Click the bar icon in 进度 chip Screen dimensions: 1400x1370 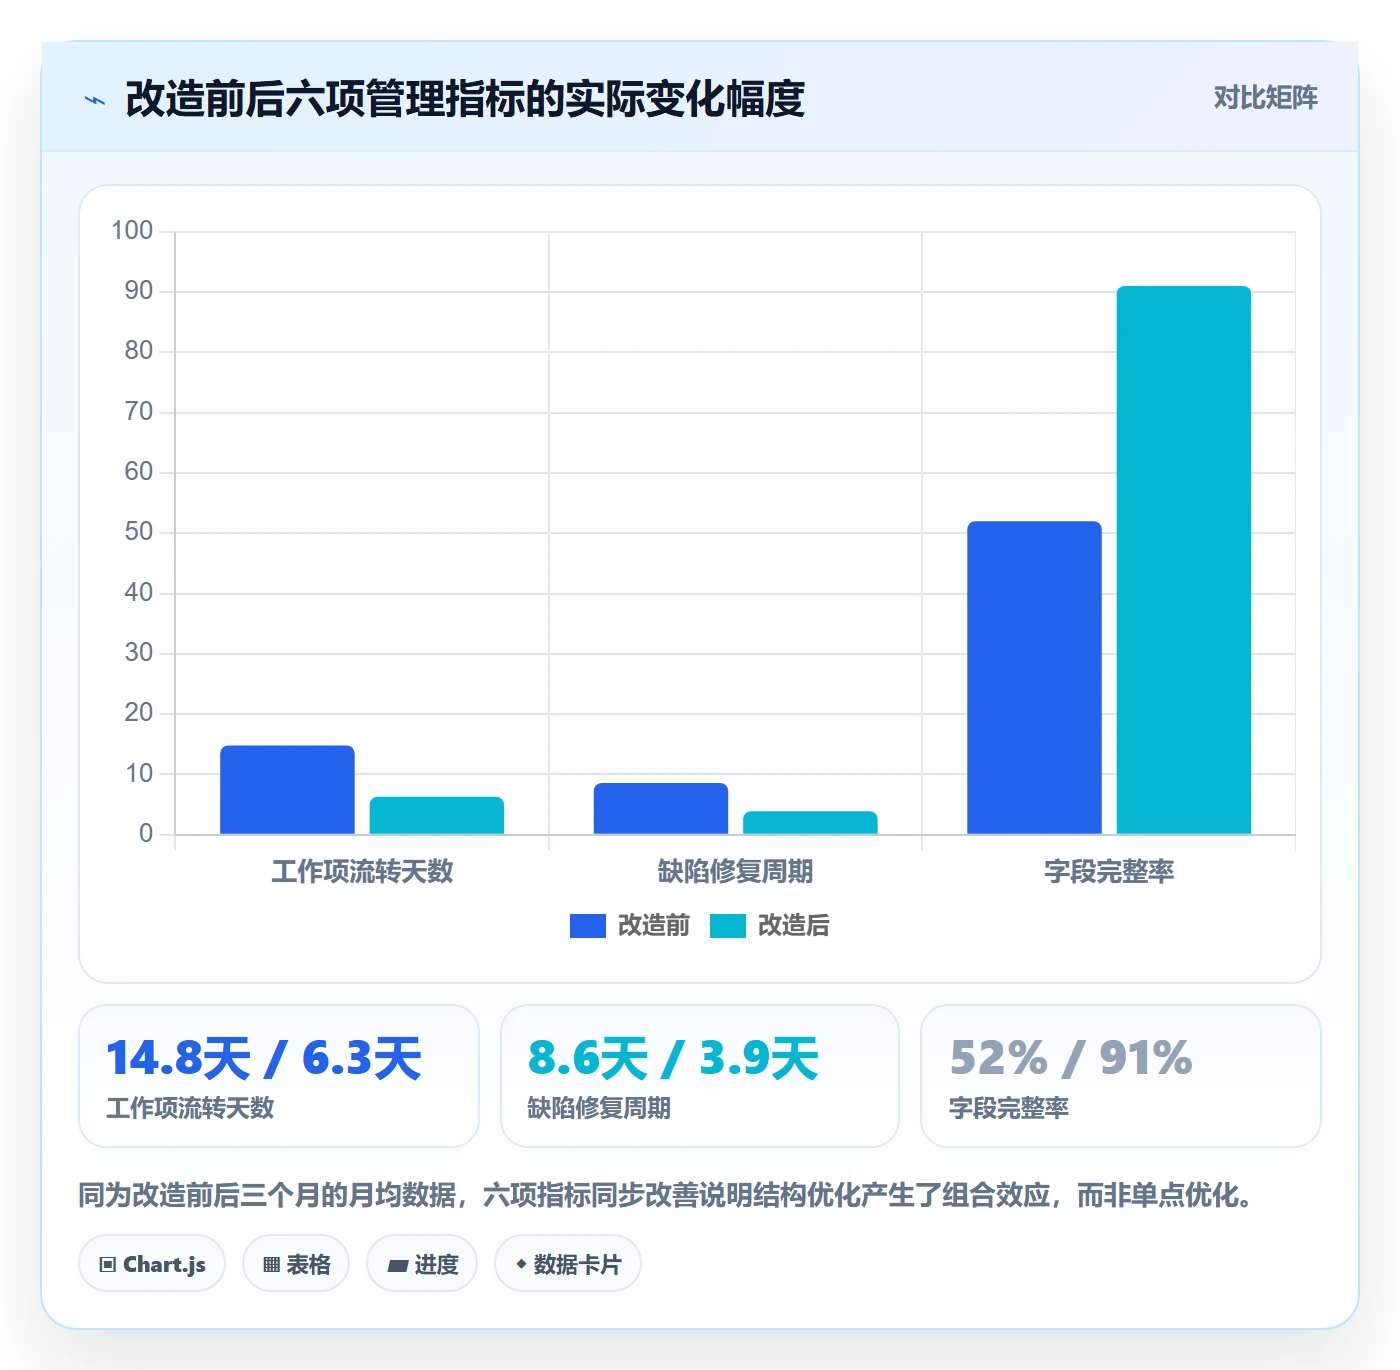pos(397,1266)
